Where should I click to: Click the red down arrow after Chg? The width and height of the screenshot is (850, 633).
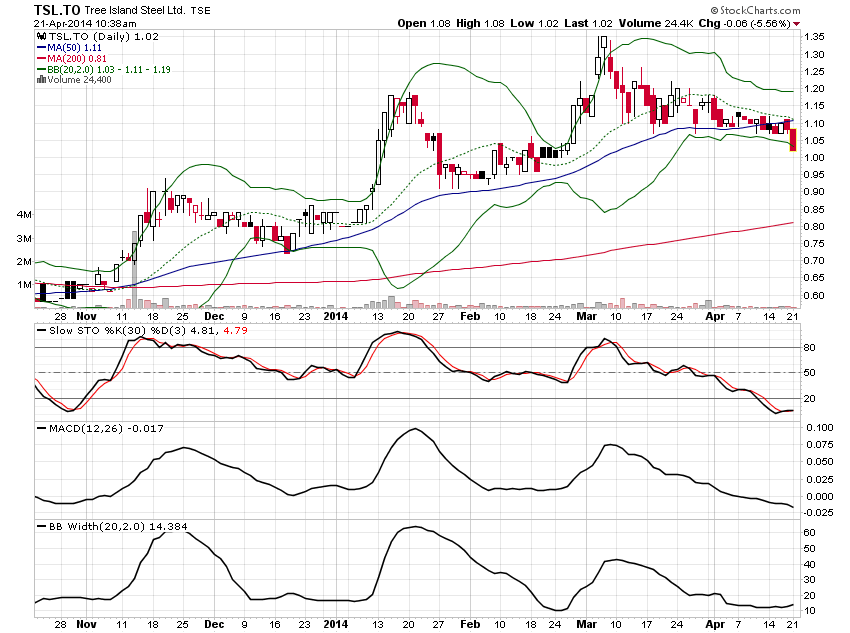click(796, 24)
